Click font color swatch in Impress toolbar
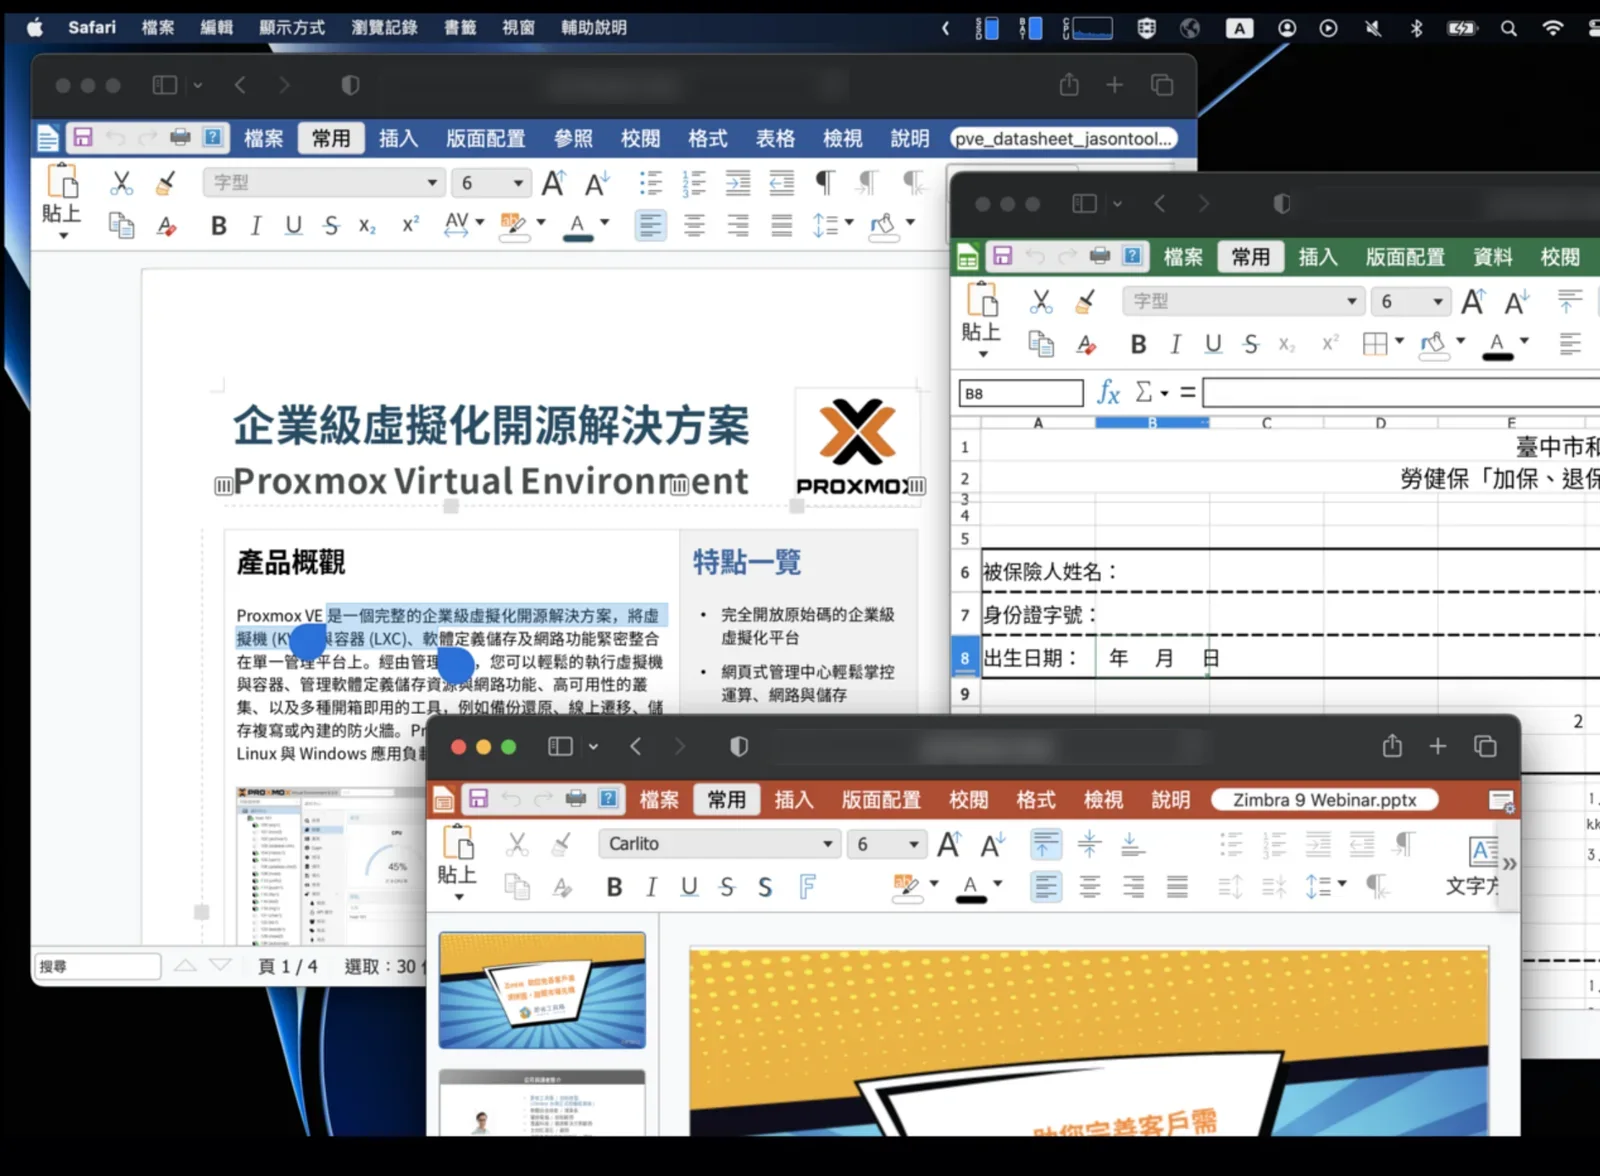The width and height of the screenshot is (1600, 1176). pyautogui.click(x=970, y=887)
